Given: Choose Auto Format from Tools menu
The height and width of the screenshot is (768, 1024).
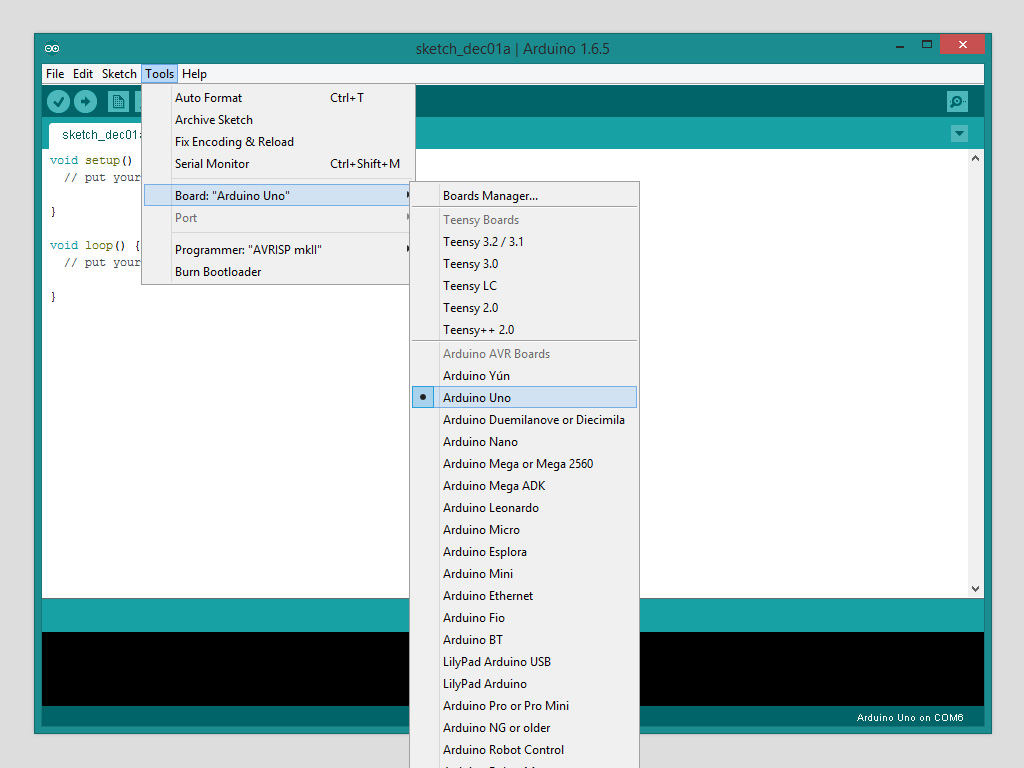Looking at the screenshot, I should tap(278, 98).
